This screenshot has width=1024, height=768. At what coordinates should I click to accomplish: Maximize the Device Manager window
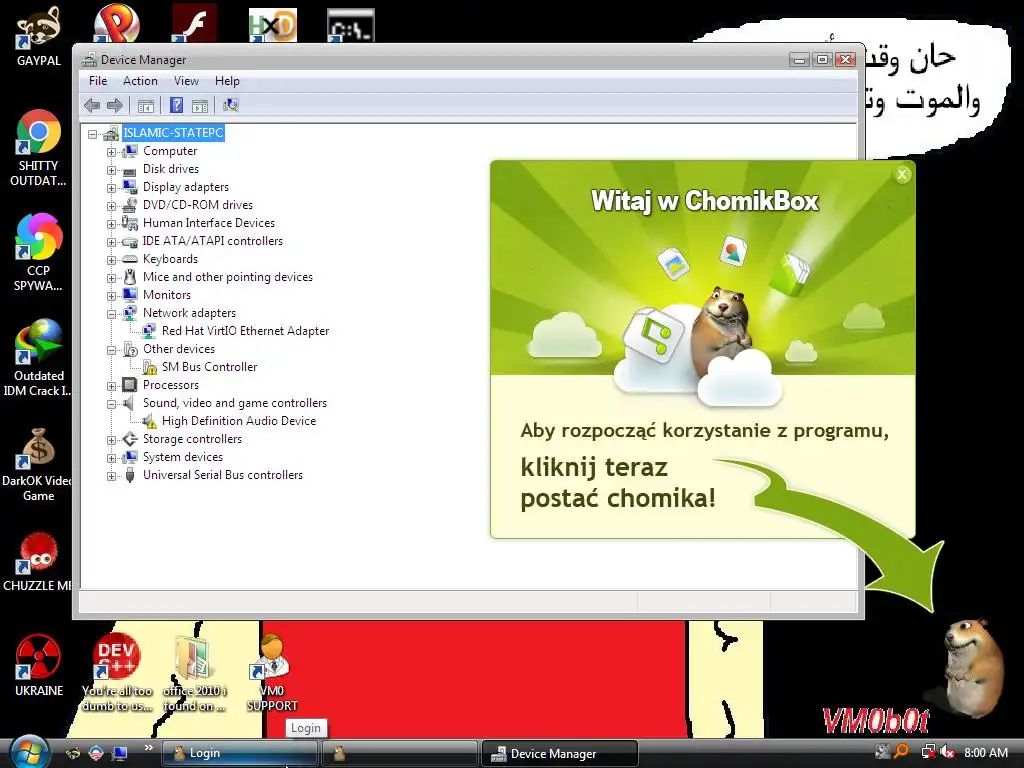click(x=822, y=59)
